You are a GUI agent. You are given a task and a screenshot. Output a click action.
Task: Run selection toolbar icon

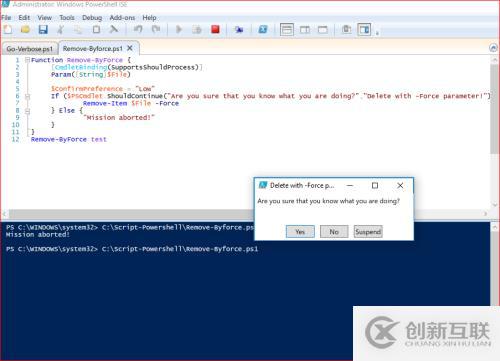(x=197, y=30)
